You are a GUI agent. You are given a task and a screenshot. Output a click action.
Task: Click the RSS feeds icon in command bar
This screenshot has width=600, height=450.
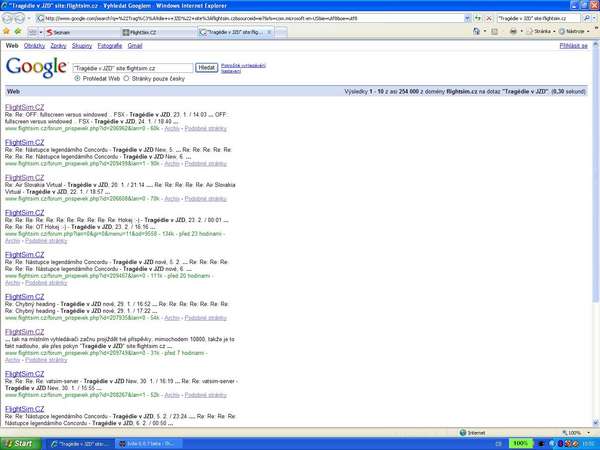(x=494, y=31)
